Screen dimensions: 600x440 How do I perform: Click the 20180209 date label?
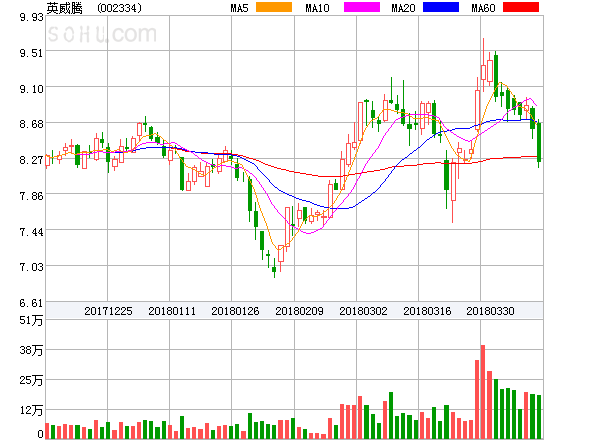(x=299, y=311)
